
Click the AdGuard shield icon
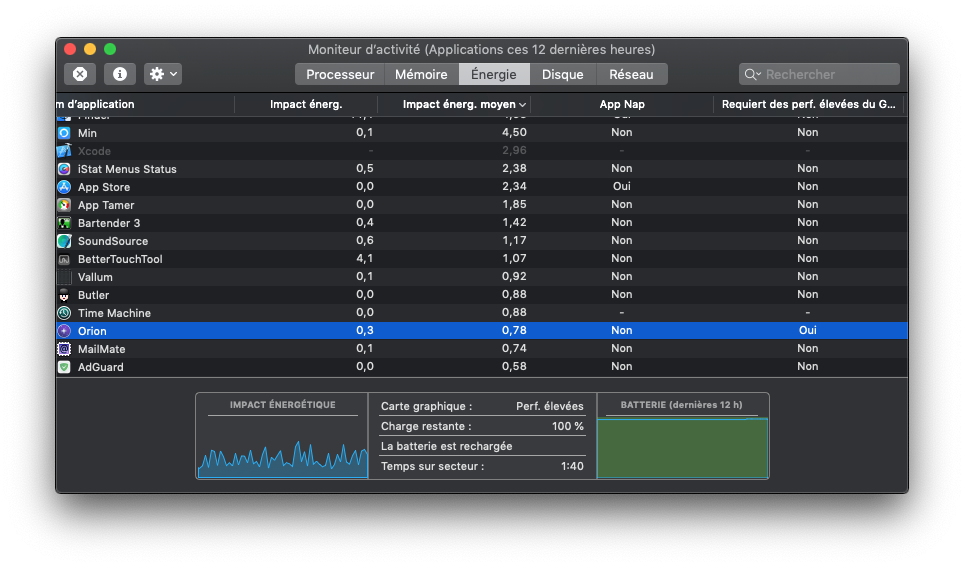(64, 367)
